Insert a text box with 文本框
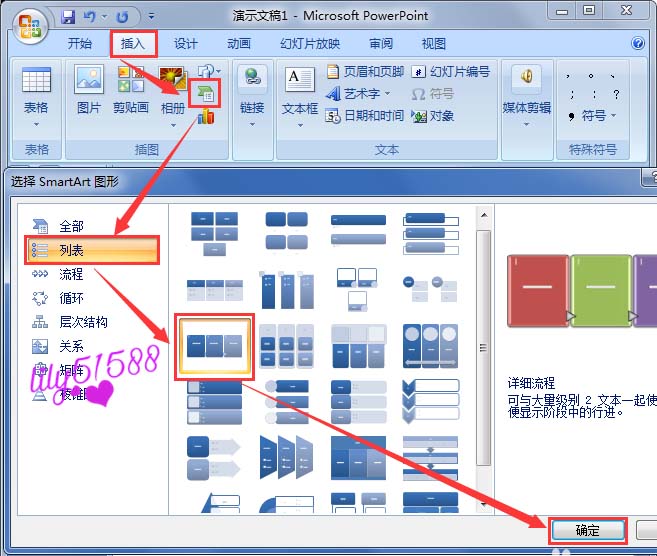The image size is (657, 556). pos(300,91)
